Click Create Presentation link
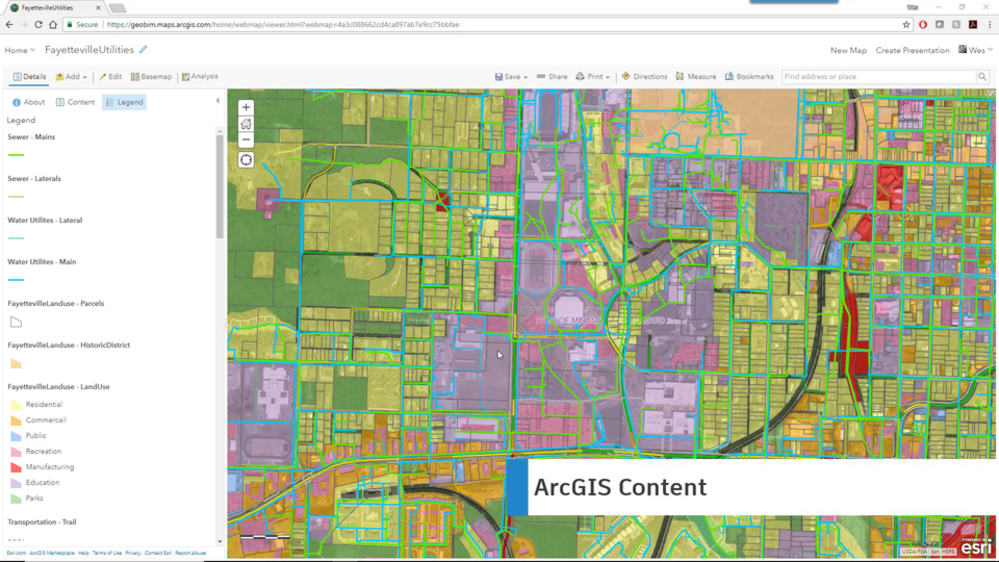 (x=912, y=50)
